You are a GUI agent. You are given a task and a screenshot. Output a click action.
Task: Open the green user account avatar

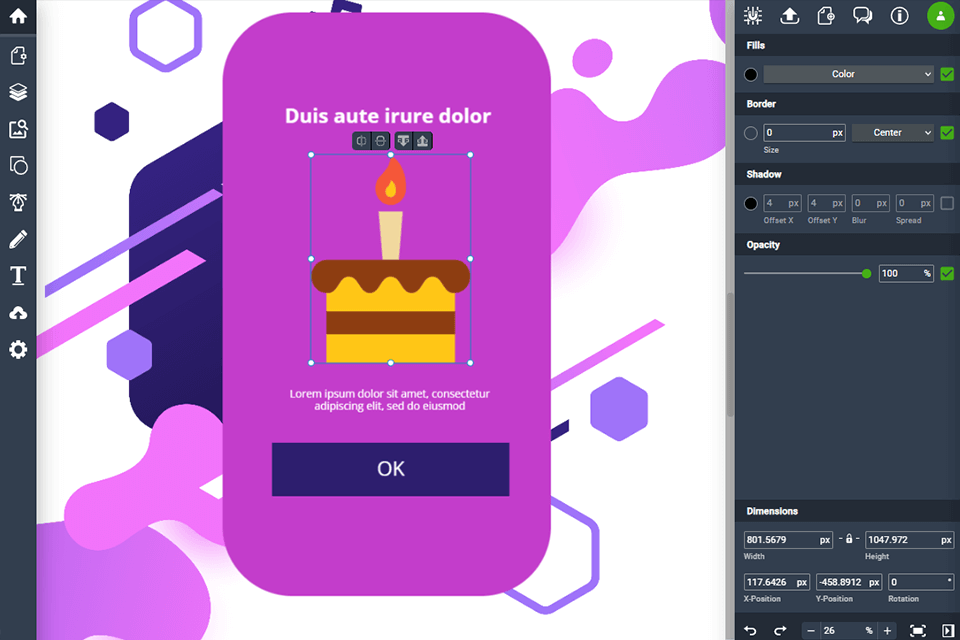pos(940,16)
